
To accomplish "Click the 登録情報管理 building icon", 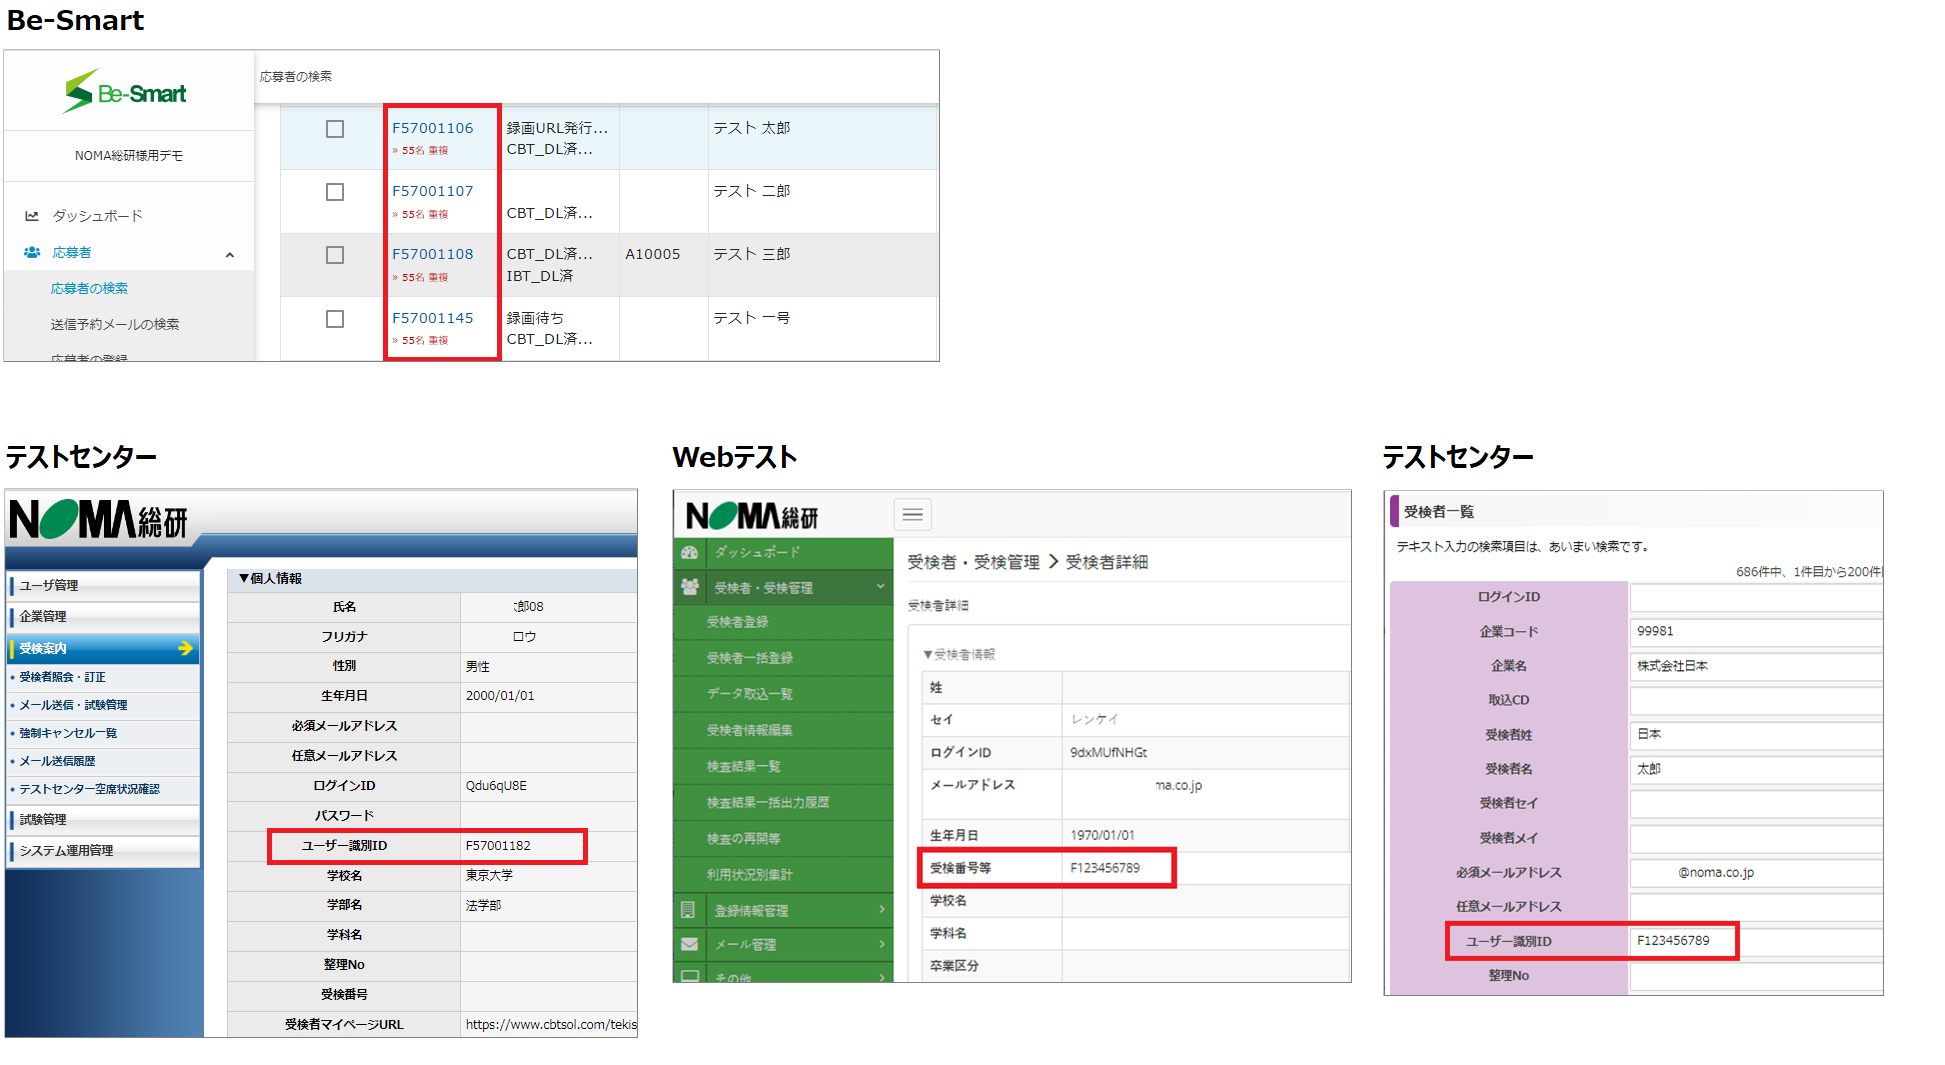I will pyautogui.click(x=688, y=910).
